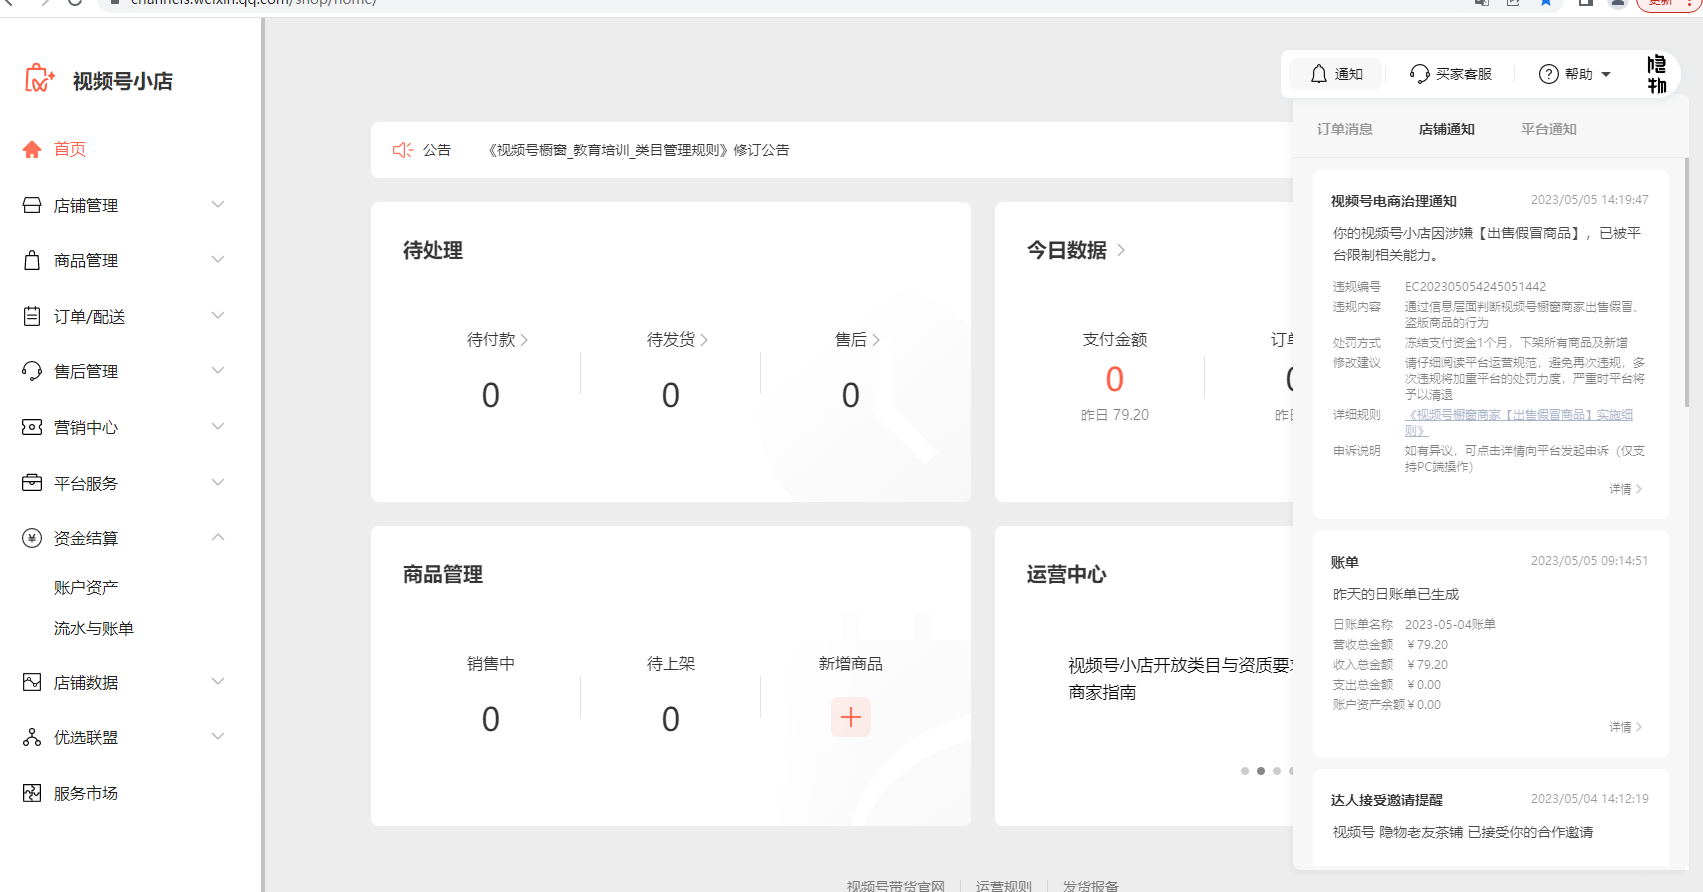
Task: Open 流水与账单 submenu item
Action: (x=94, y=628)
